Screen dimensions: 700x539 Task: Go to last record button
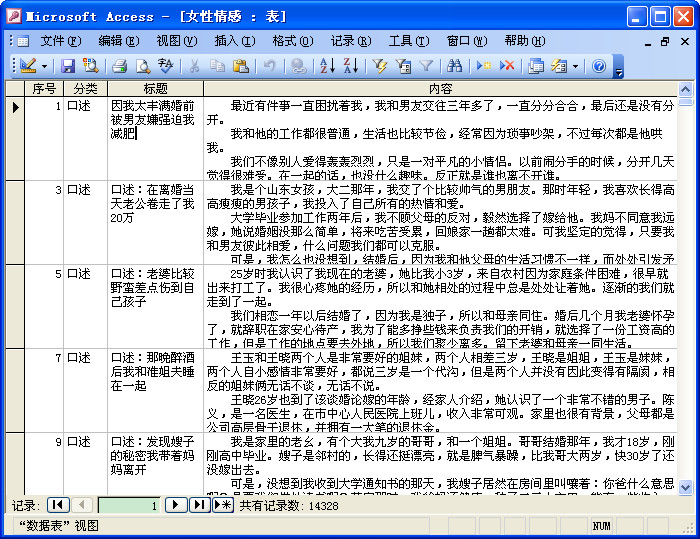click(200, 505)
